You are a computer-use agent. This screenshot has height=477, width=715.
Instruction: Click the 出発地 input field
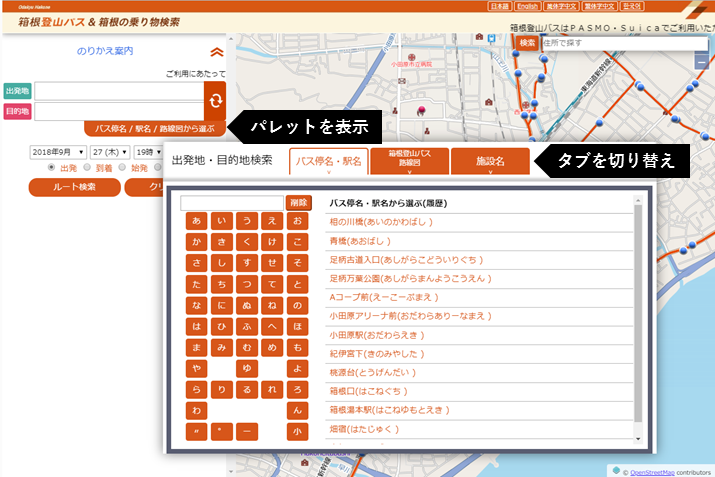coord(118,91)
